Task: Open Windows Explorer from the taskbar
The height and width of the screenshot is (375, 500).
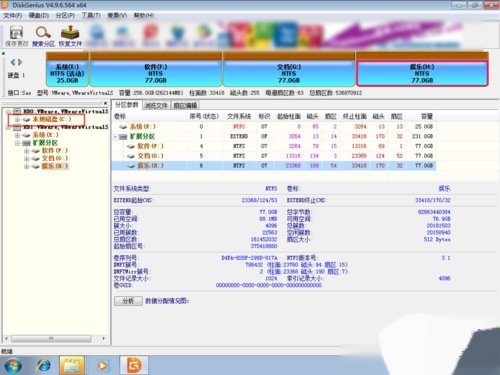Action: (x=72, y=366)
